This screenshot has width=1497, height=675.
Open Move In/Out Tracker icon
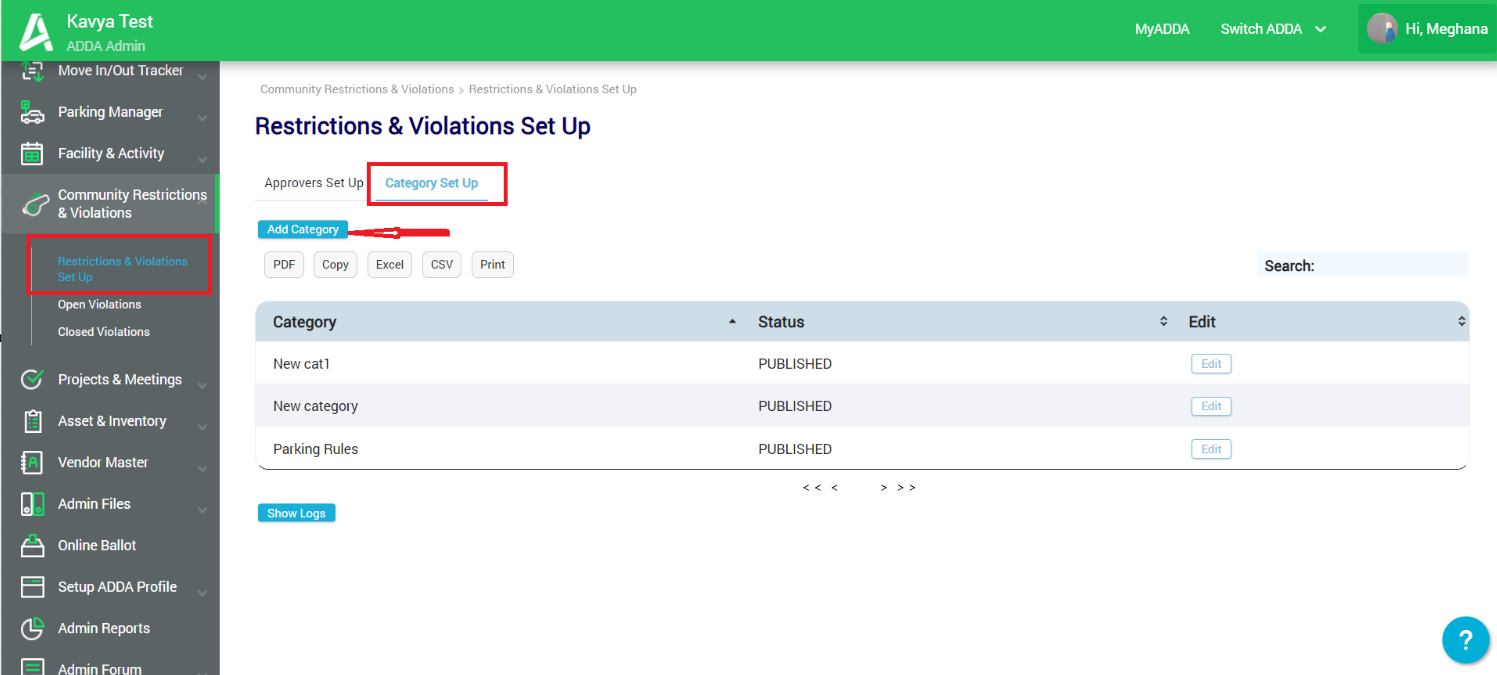click(33, 71)
